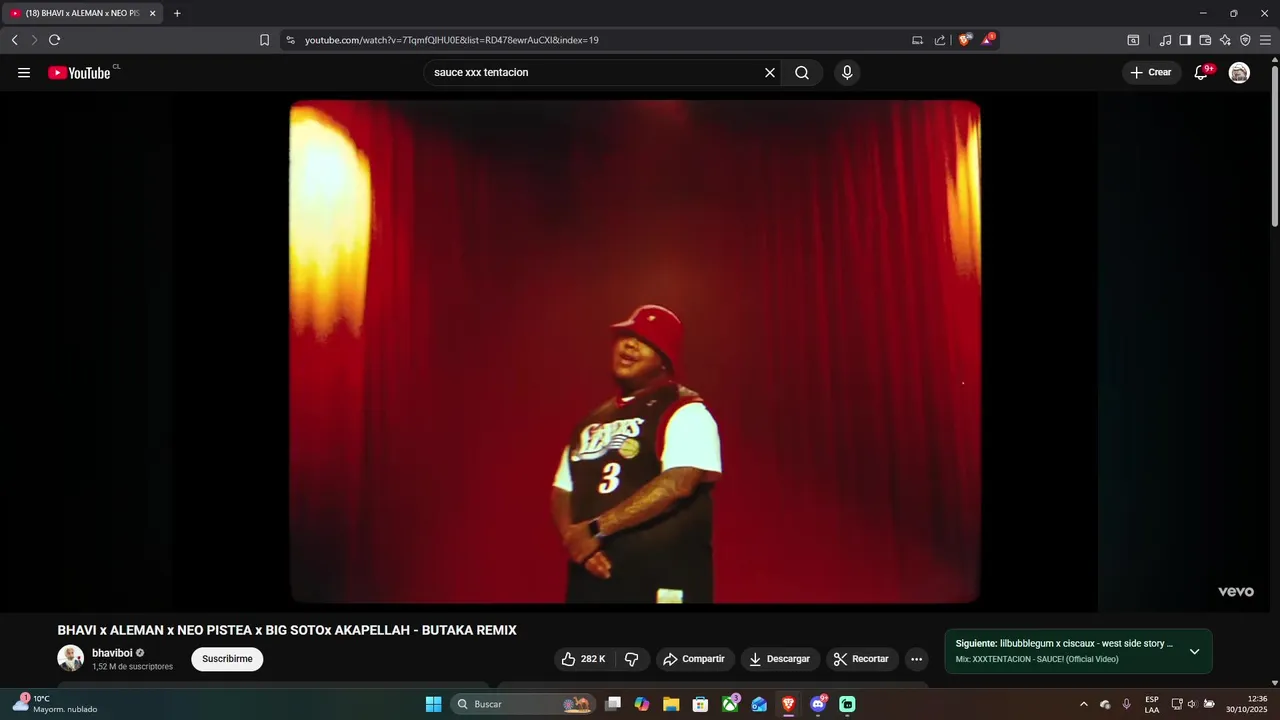Open Leo AI sparkle icon

point(1225,40)
